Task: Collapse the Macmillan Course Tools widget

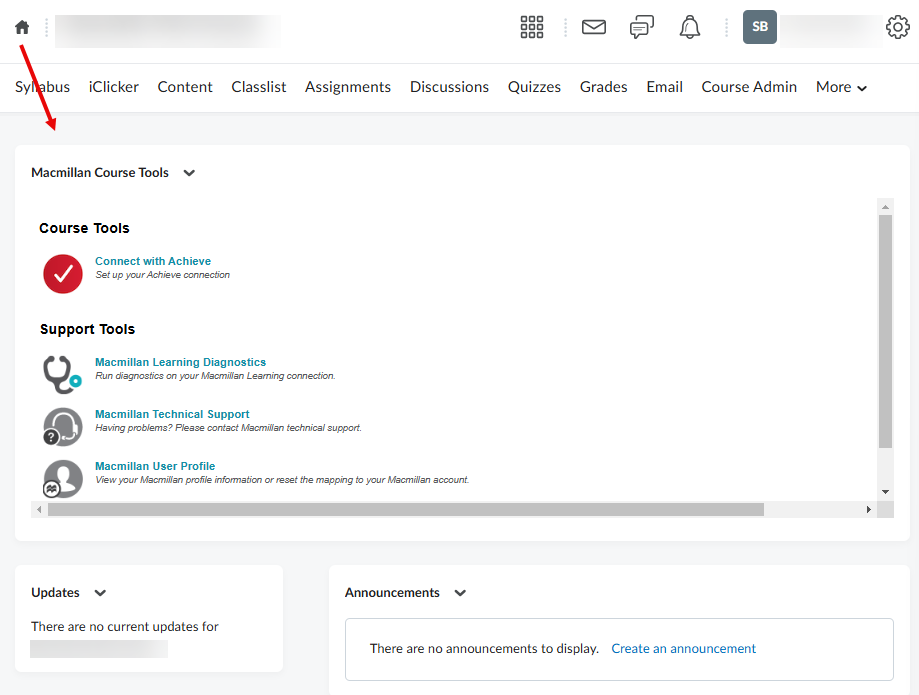Action: (189, 173)
